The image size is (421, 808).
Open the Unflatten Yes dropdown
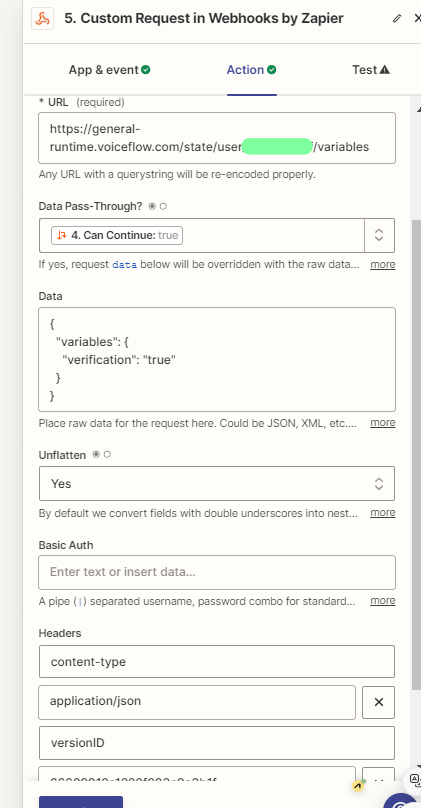pos(217,483)
